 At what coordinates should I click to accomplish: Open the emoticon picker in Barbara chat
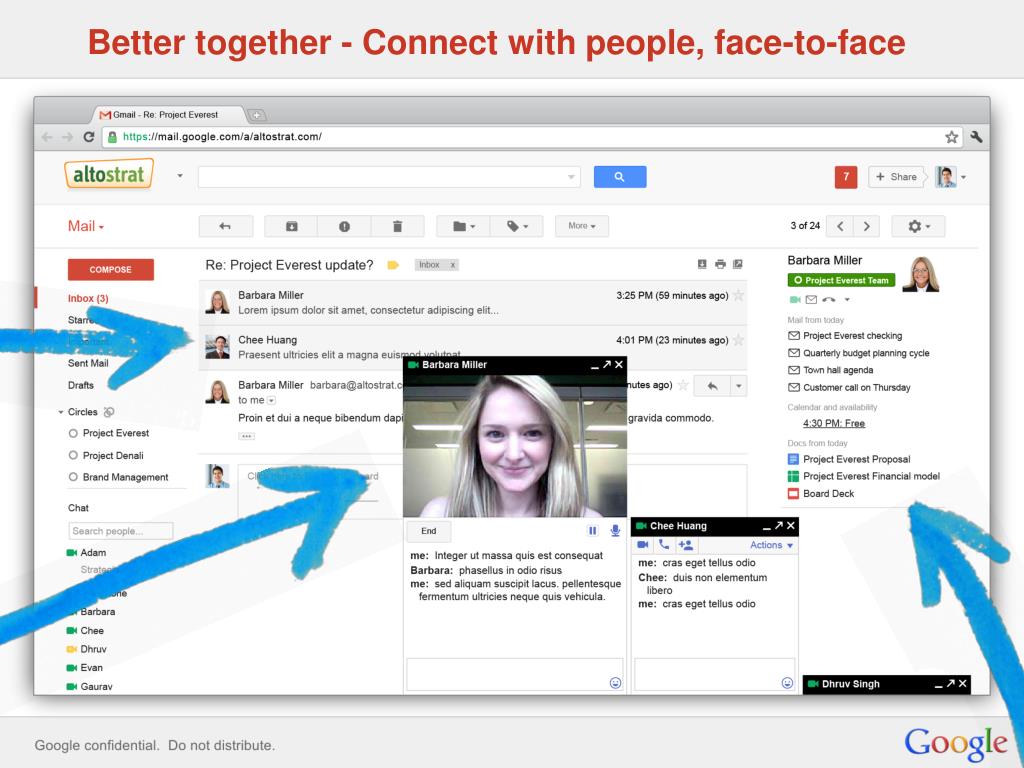click(x=615, y=683)
